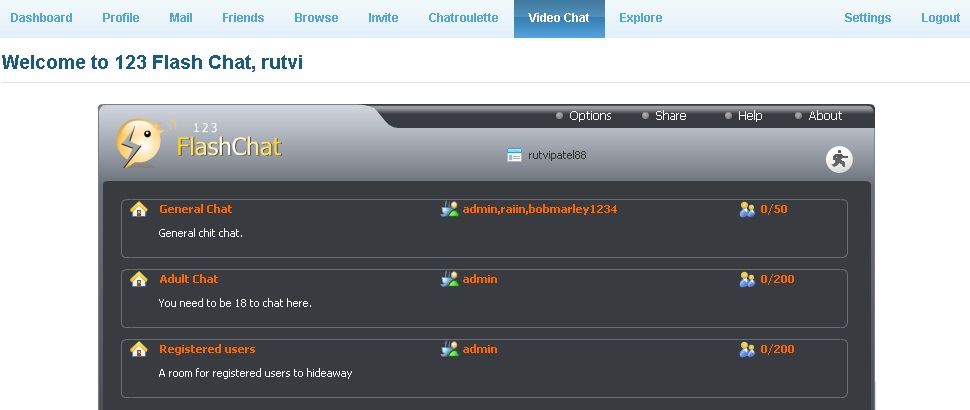Click the admin,raiin,bobmarley1234 moderators text
This screenshot has width=970, height=410.
click(540, 209)
